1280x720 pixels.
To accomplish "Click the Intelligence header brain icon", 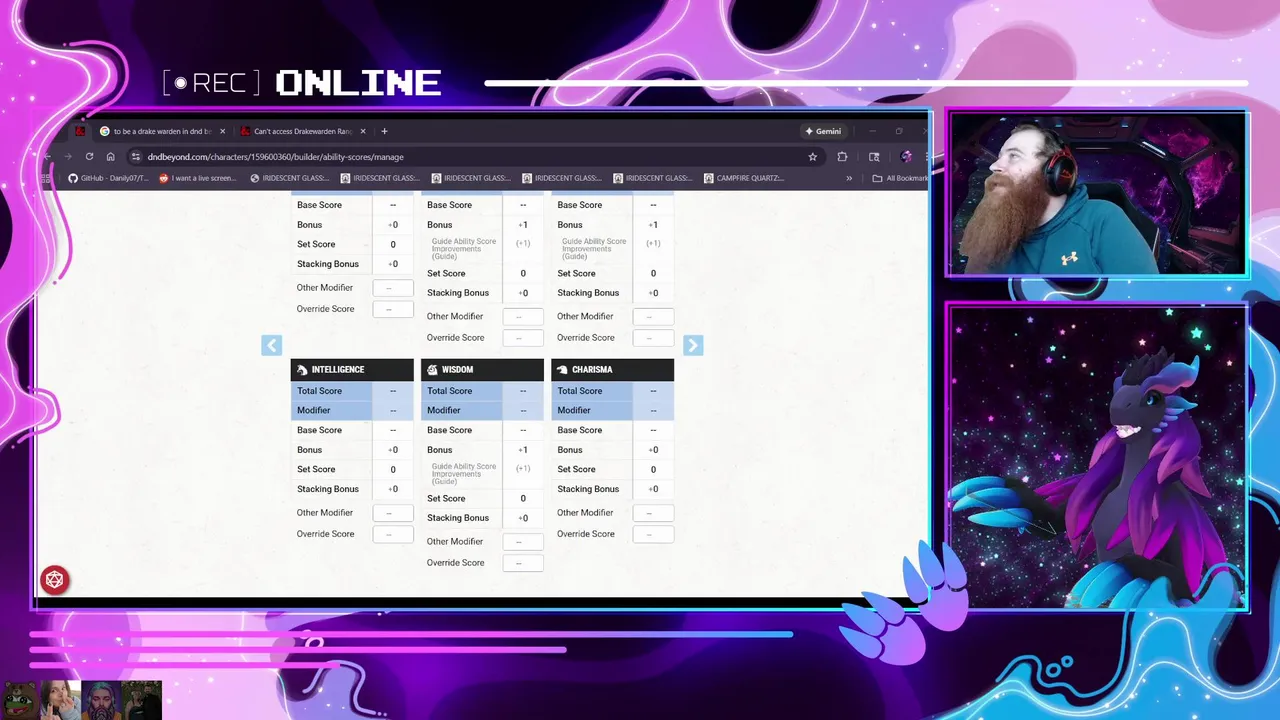I will pos(302,370).
